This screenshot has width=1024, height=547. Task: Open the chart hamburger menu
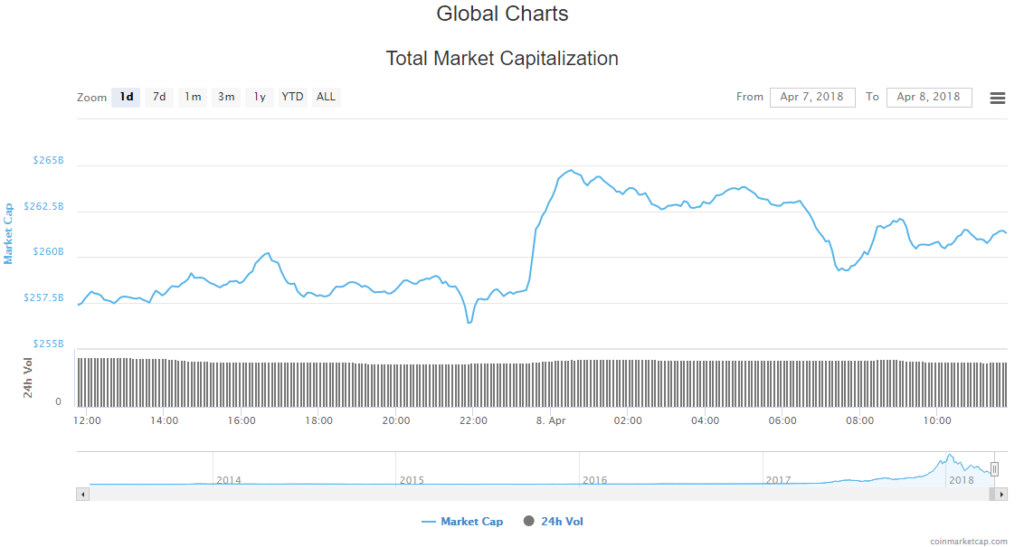coord(997,97)
